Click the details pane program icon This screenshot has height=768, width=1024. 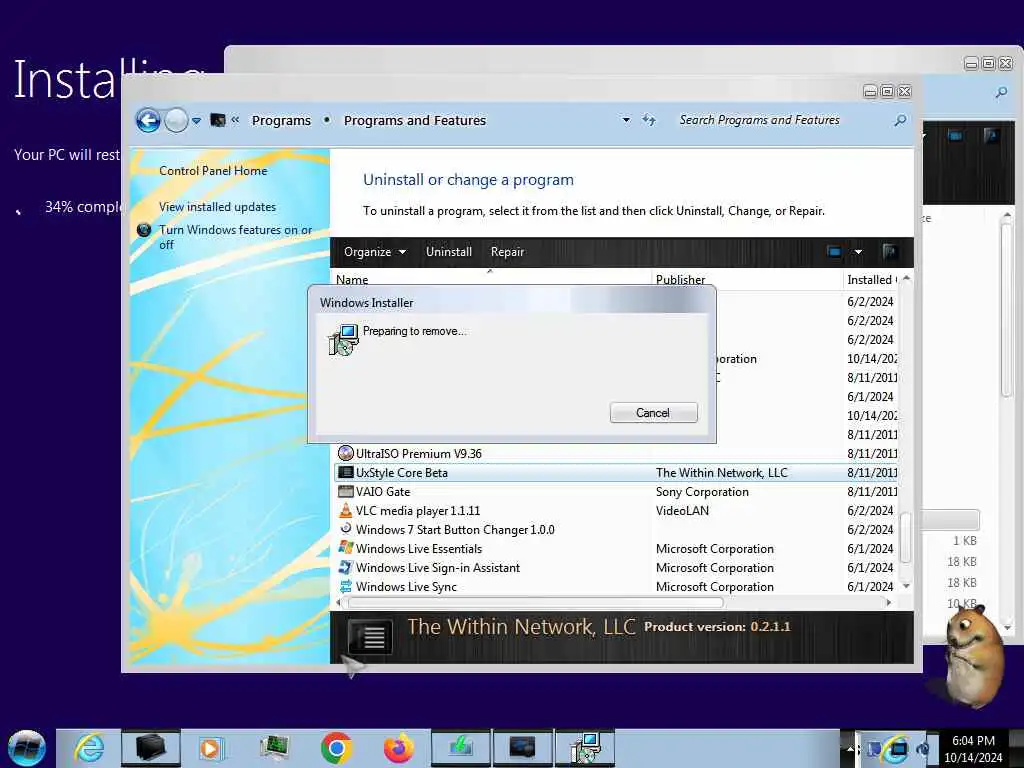pyautogui.click(x=370, y=636)
